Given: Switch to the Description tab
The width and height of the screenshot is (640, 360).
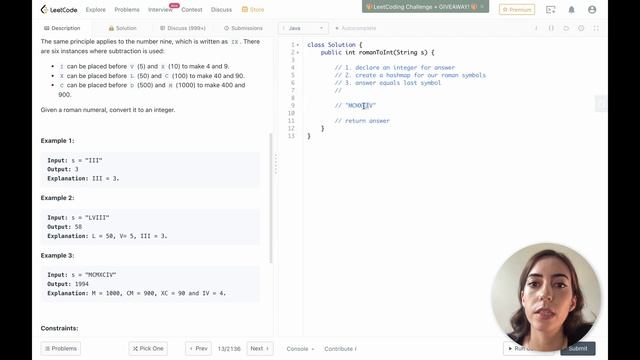Looking at the screenshot, I should (x=62, y=28).
